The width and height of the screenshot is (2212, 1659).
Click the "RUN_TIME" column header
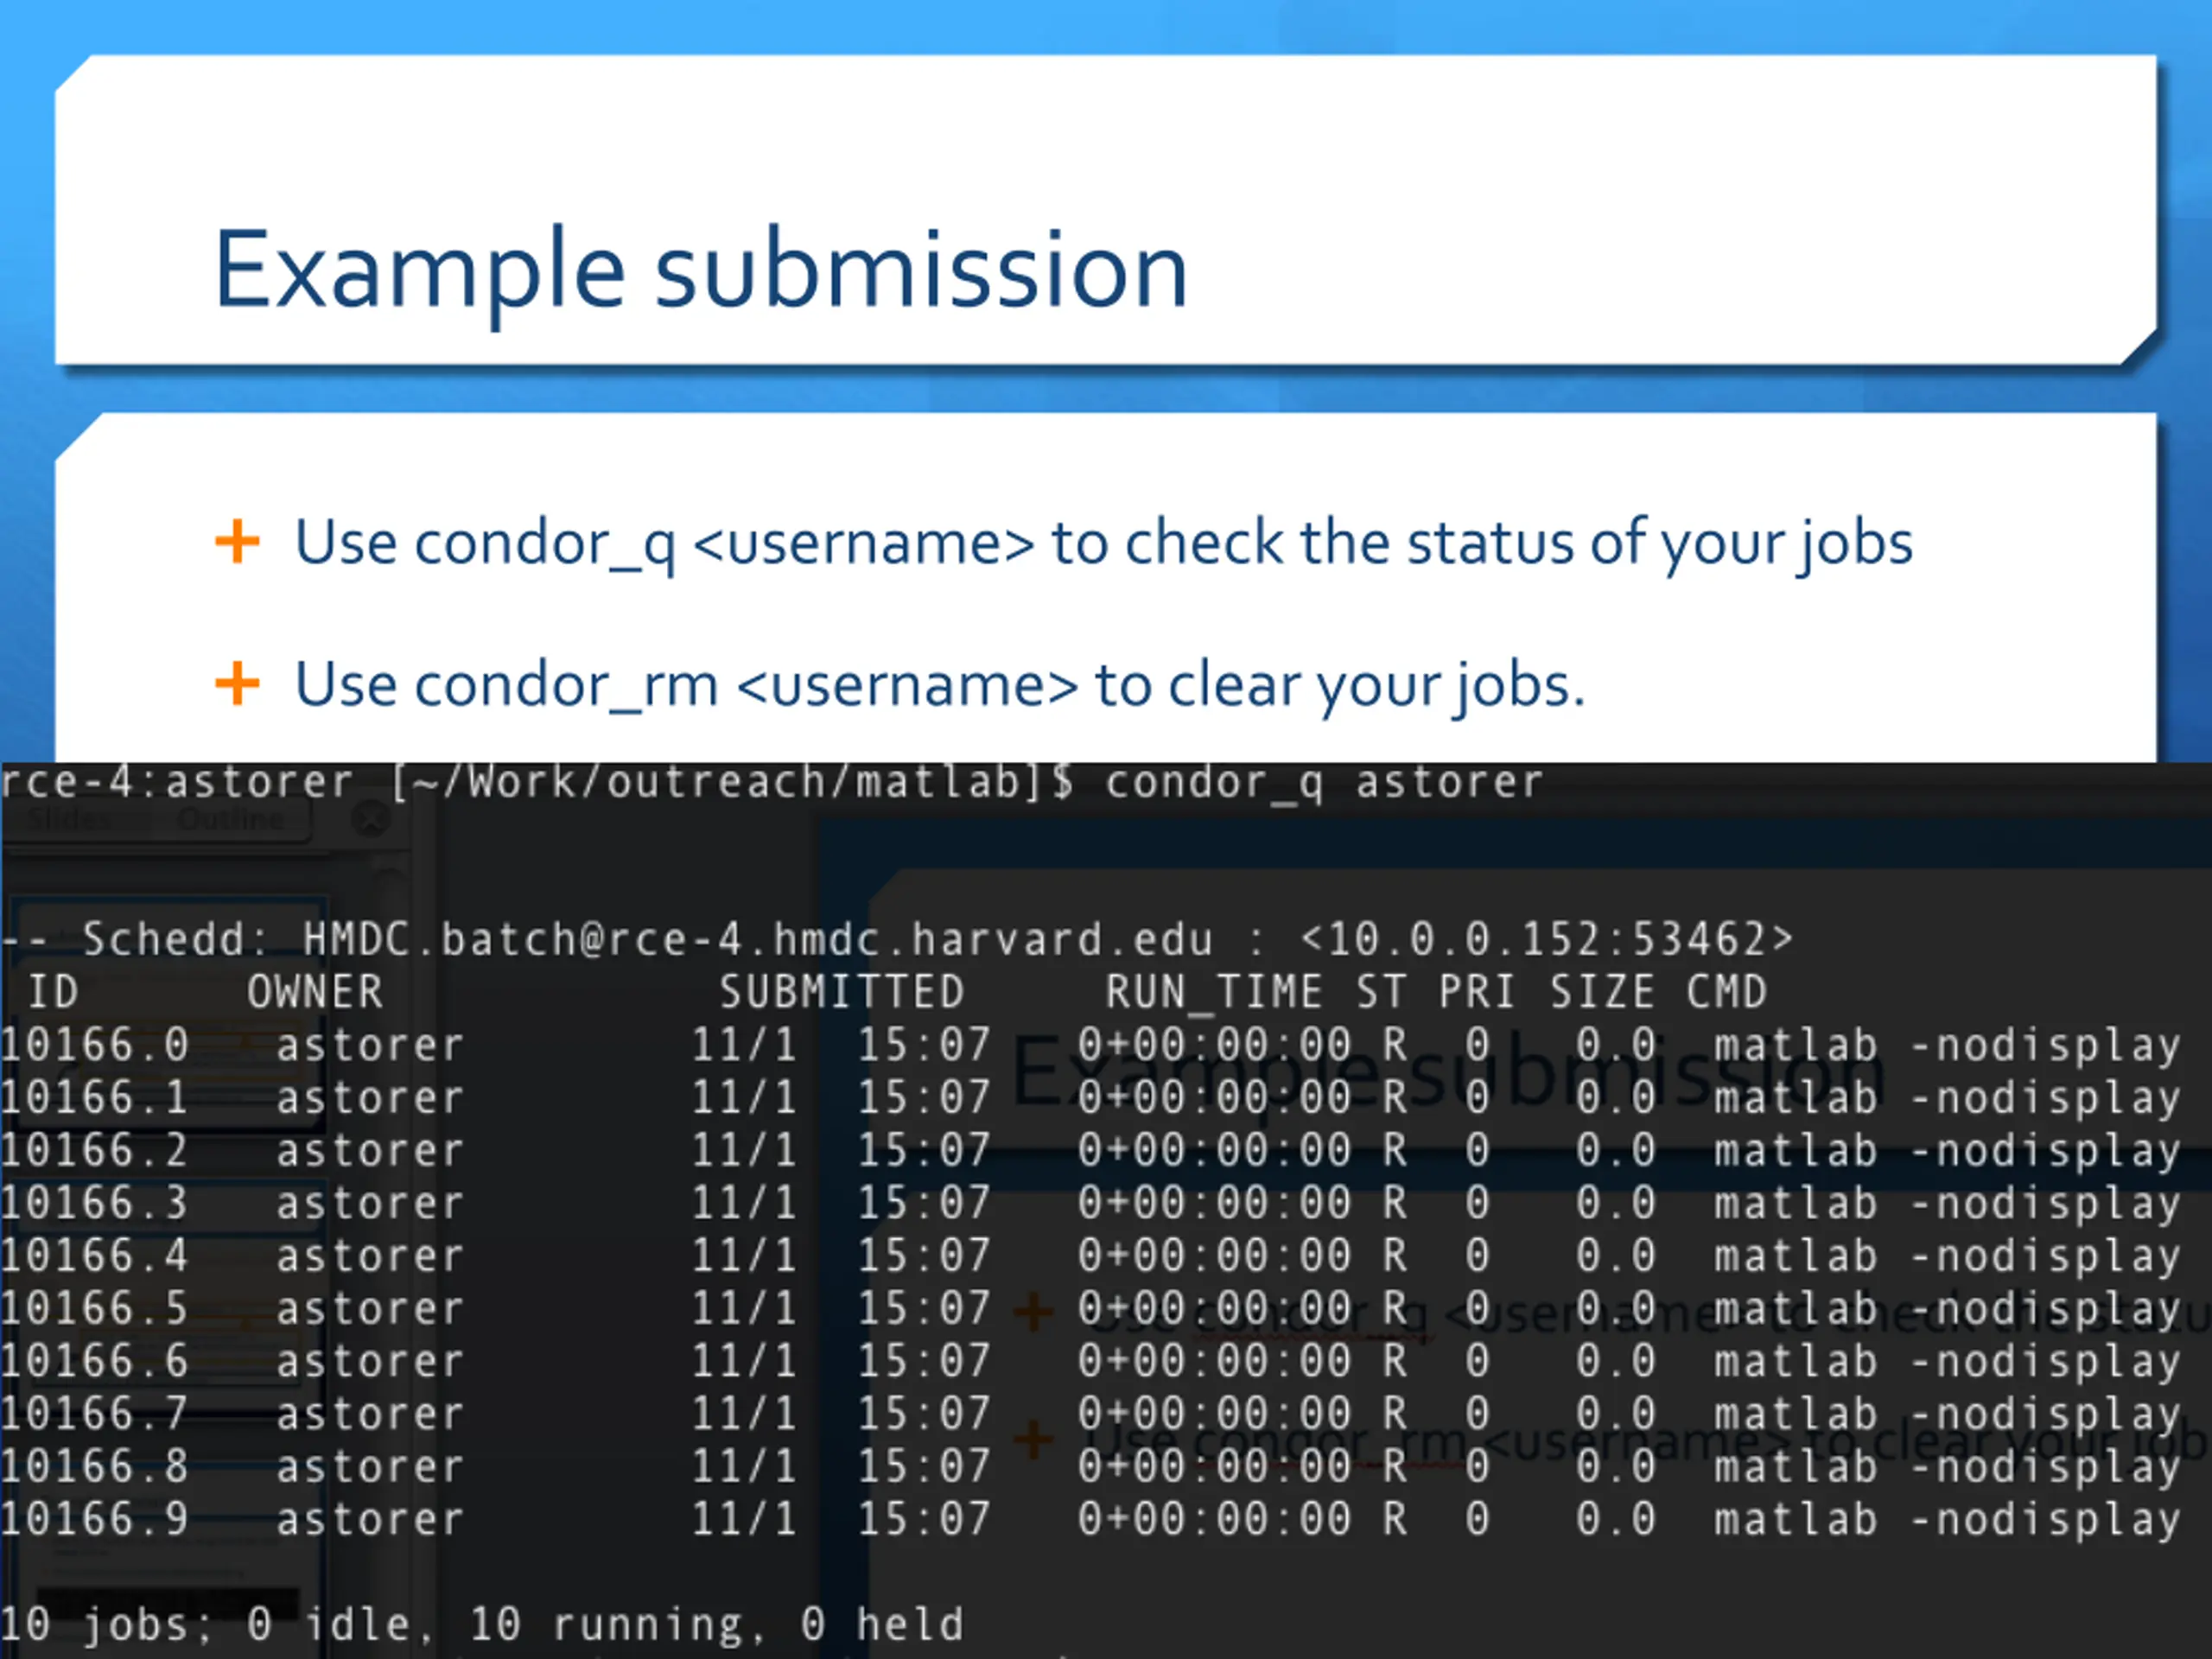pos(1214,992)
